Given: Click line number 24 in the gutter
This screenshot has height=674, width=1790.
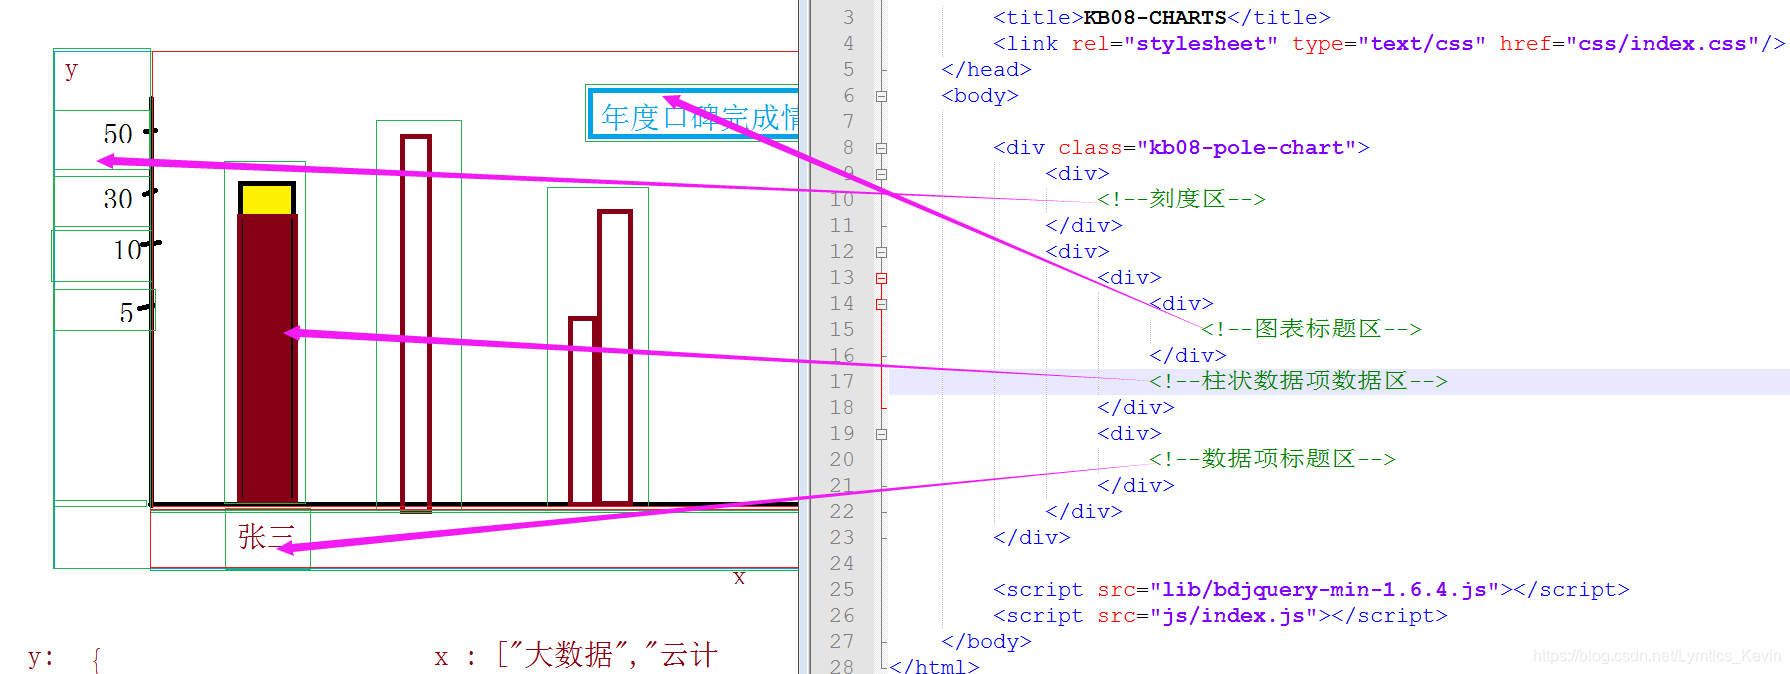Looking at the screenshot, I should 842,563.
